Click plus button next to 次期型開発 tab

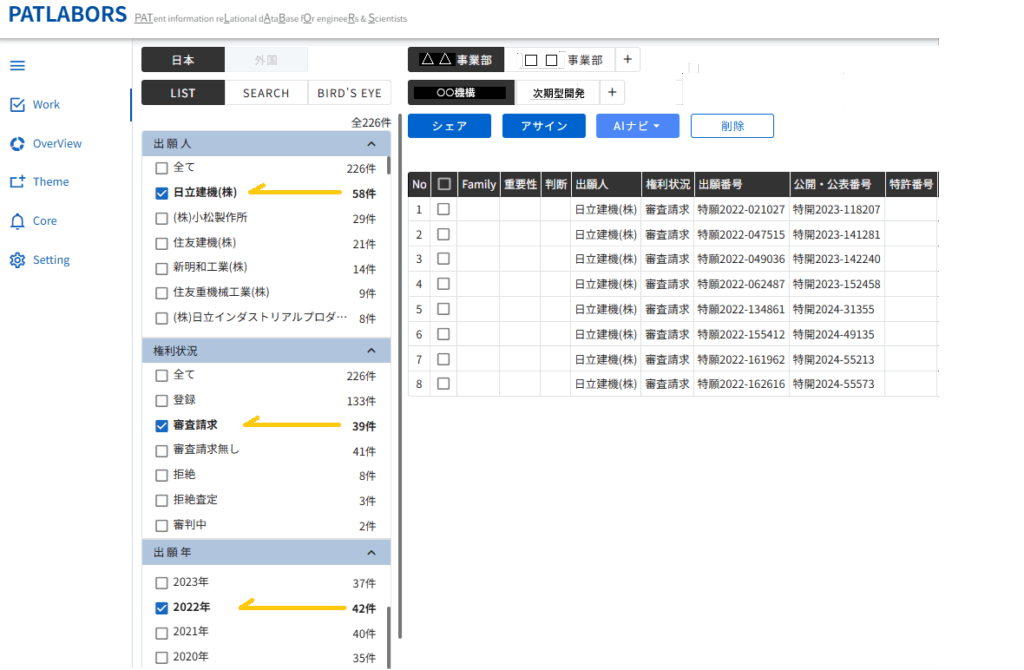[612, 93]
